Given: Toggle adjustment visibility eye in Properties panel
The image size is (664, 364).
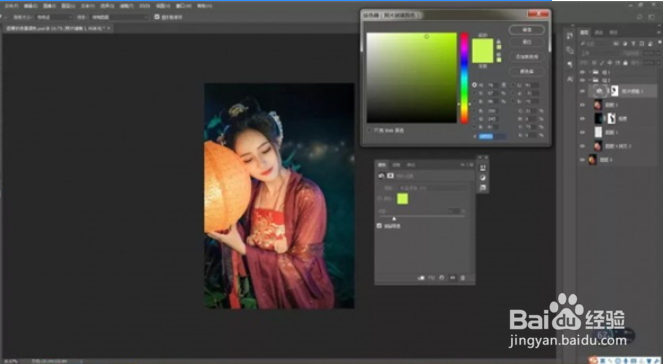Looking at the screenshot, I should pos(453,278).
